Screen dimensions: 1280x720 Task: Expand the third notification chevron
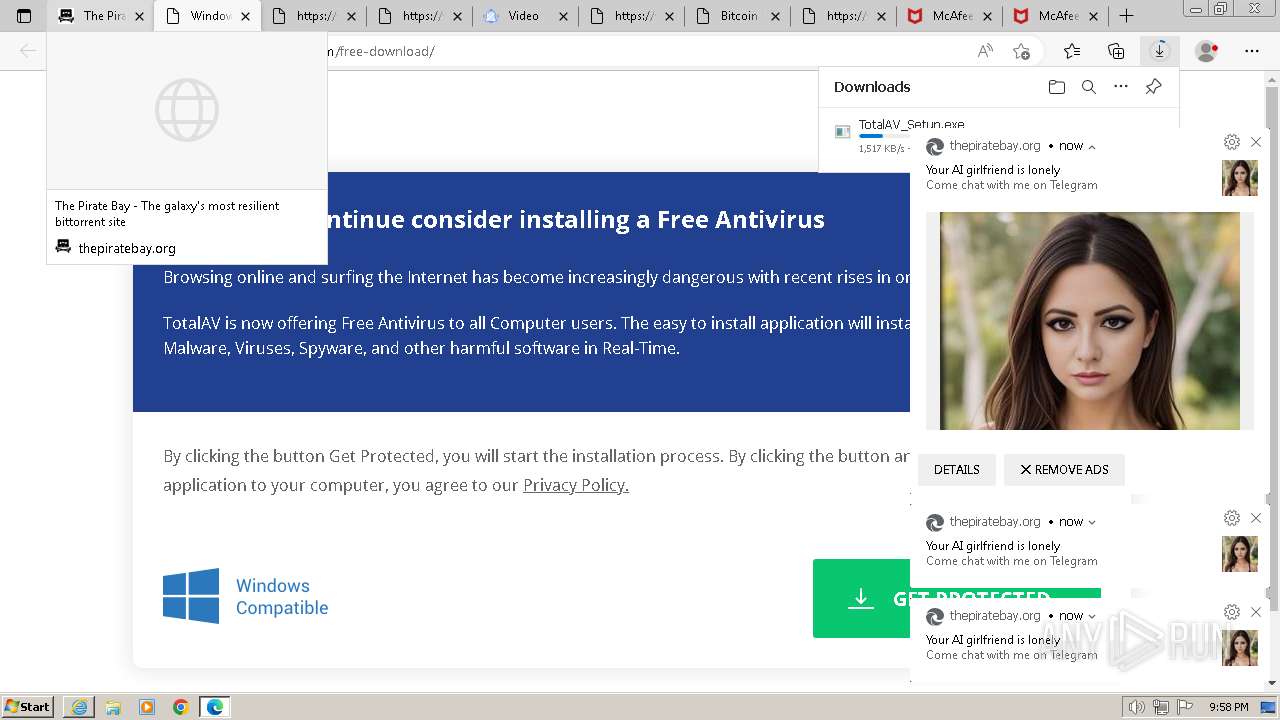click(1092, 616)
